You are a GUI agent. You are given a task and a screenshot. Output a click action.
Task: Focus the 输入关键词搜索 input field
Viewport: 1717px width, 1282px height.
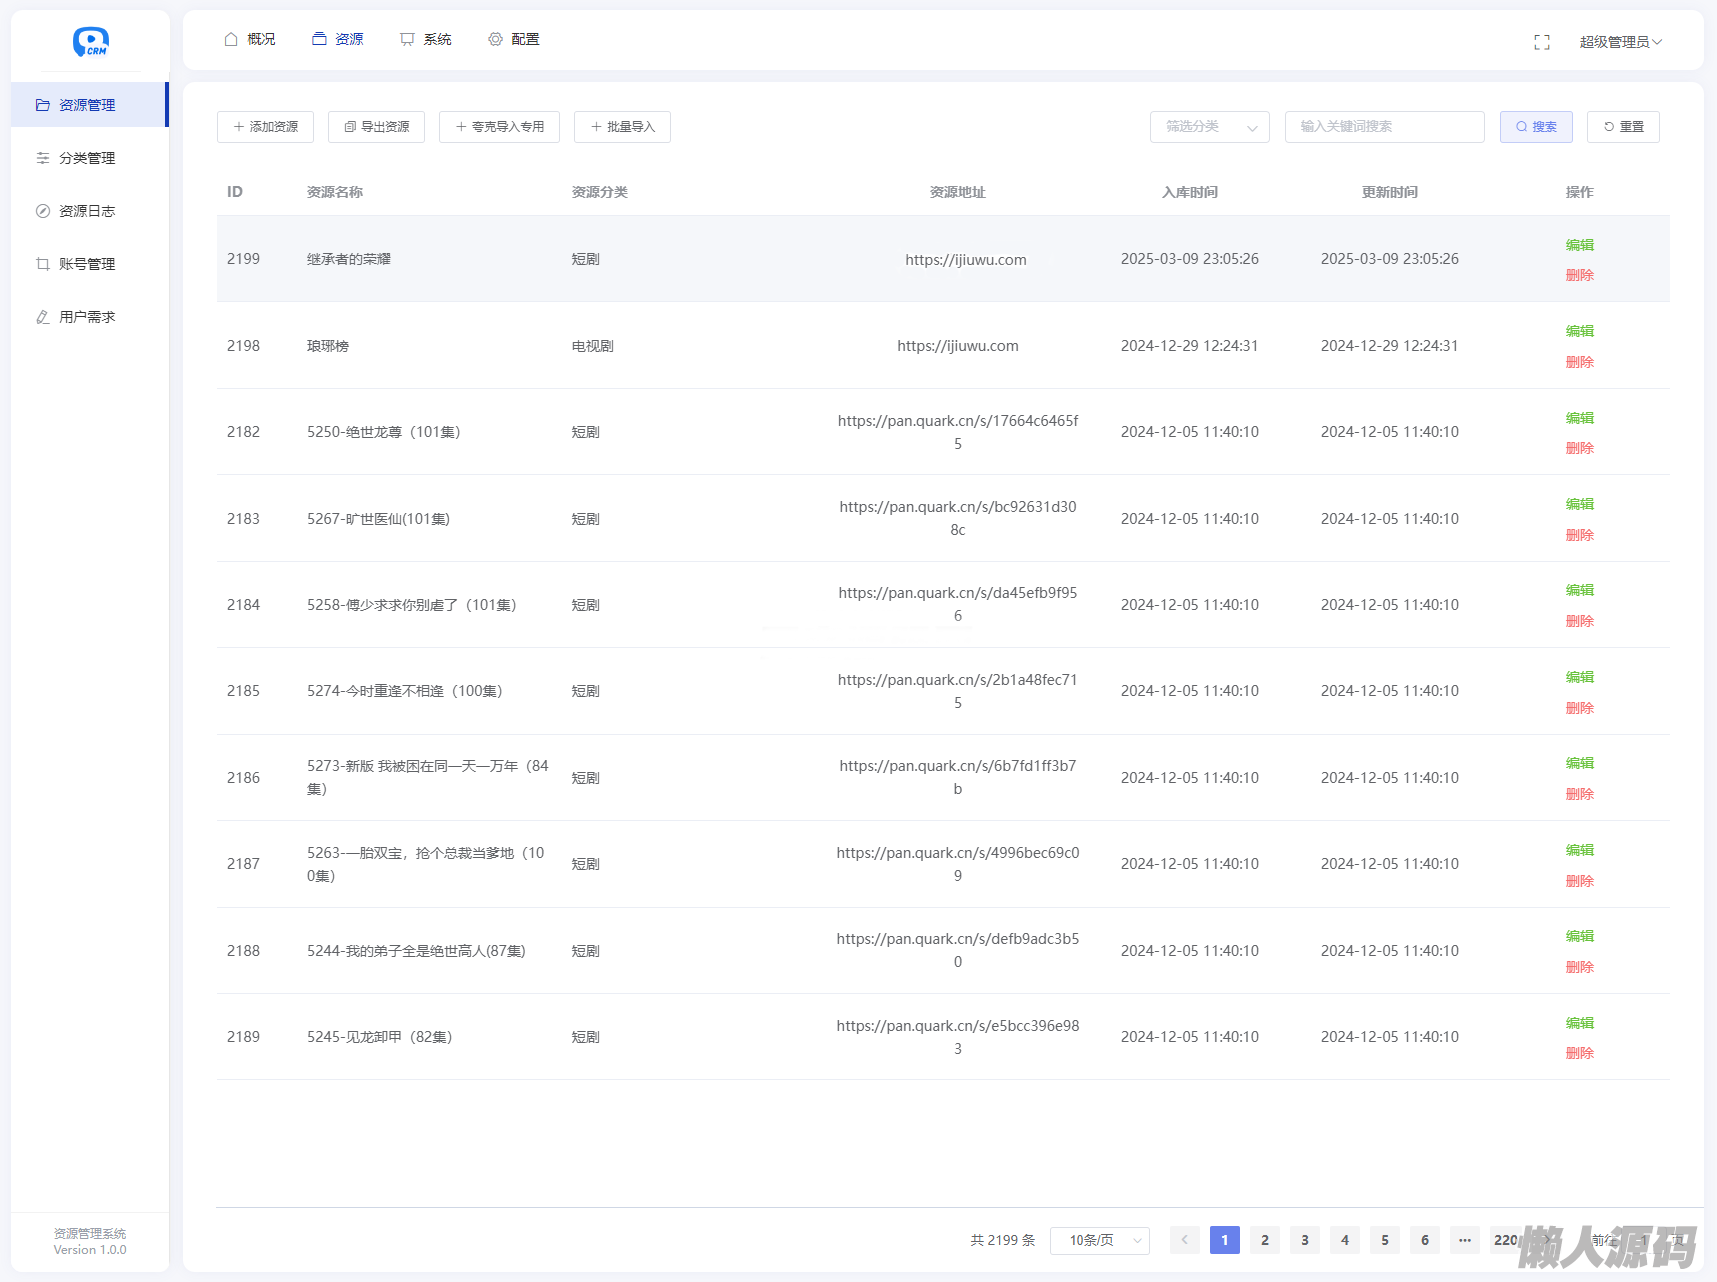pos(1384,127)
